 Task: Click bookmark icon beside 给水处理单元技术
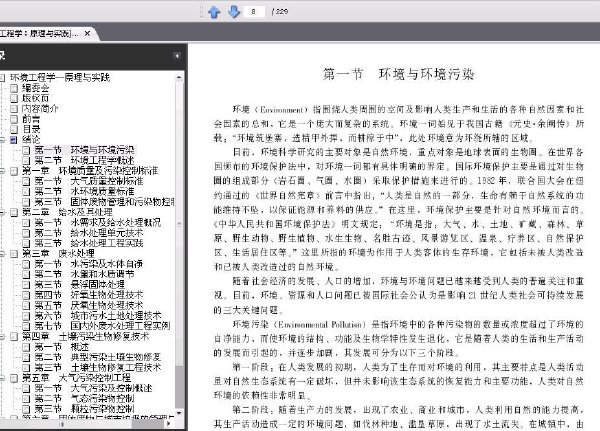point(26,233)
